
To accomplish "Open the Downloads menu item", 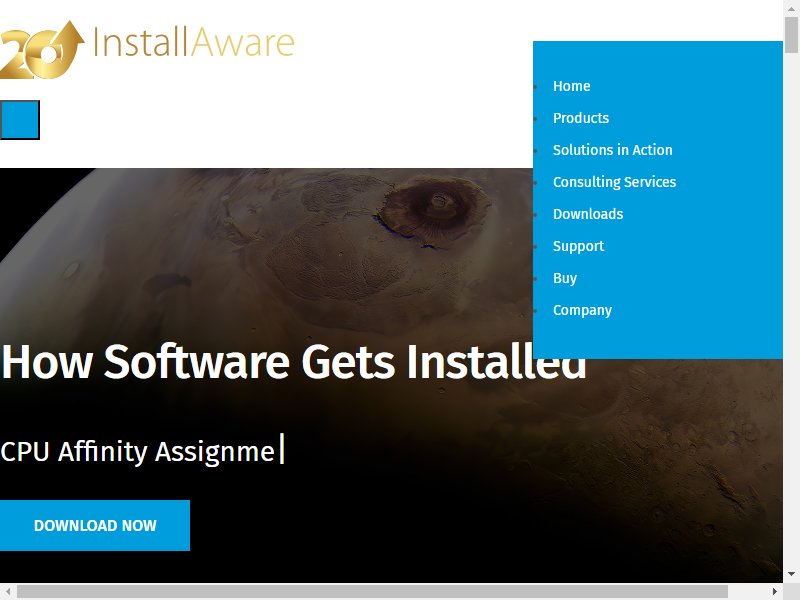I will tap(588, 214).
